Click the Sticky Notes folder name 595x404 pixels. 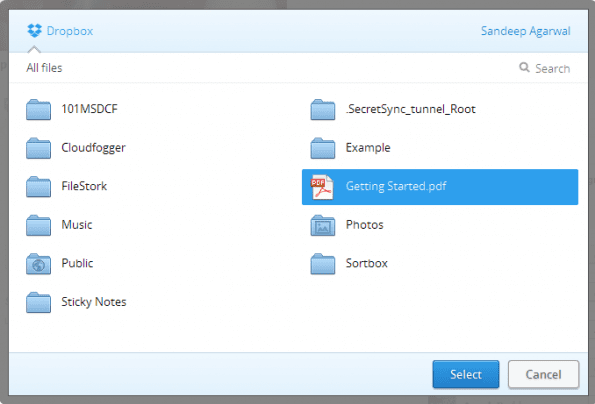(94, 302)
